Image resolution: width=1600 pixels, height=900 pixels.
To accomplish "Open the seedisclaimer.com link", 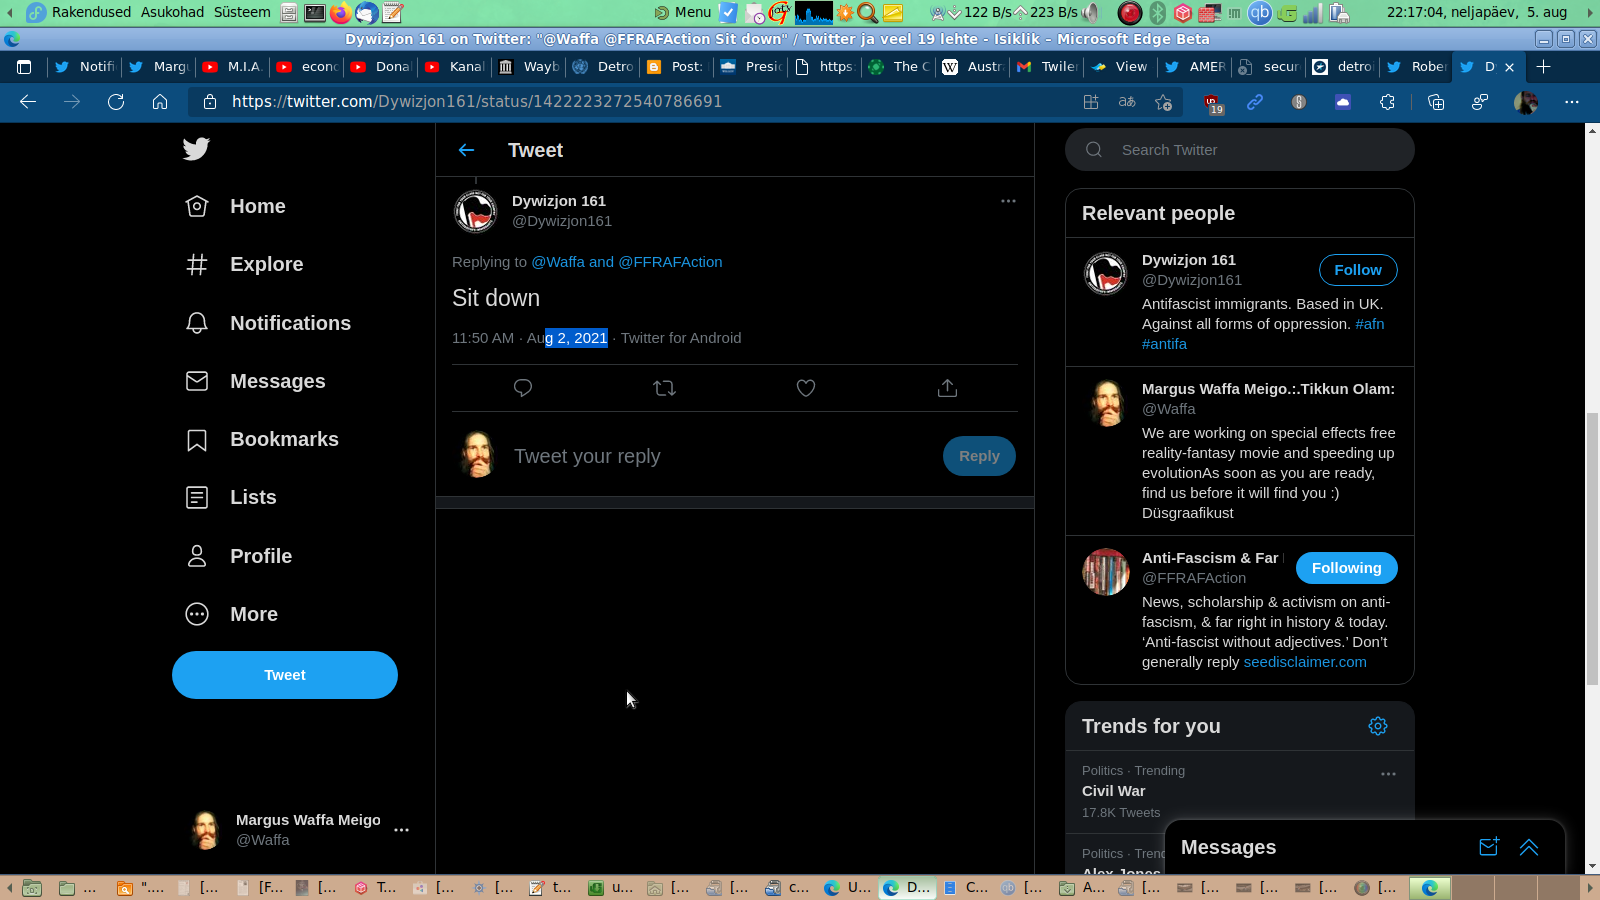I will click(x=1305, y=662).
